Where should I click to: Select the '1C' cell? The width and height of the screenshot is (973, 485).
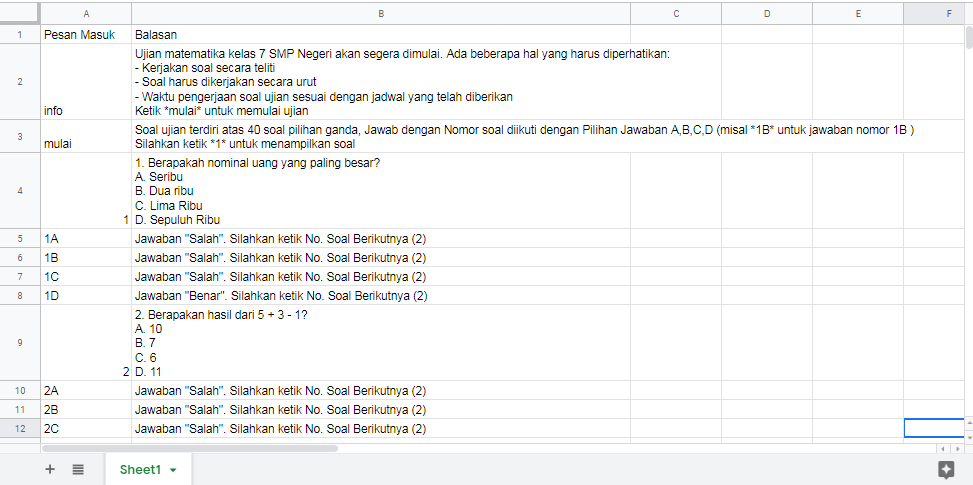pos(86,277)
